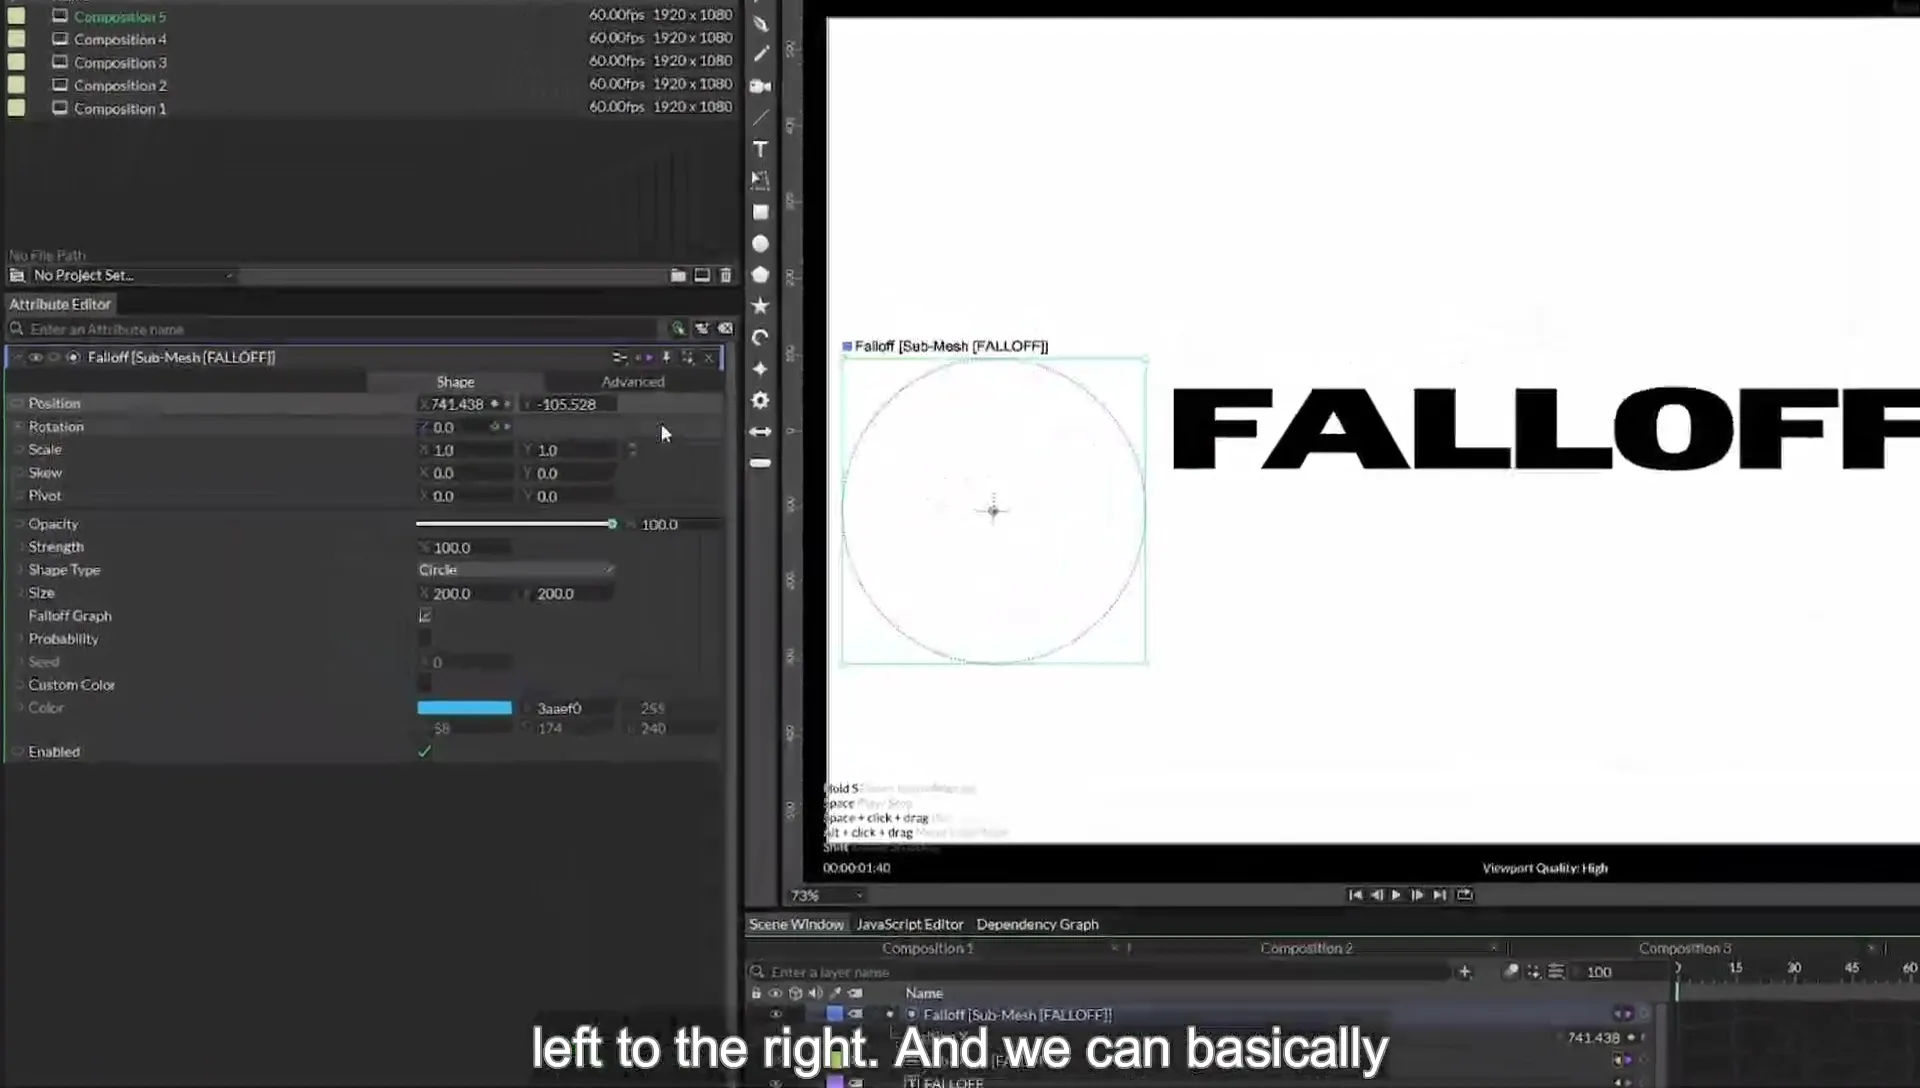This screenshot has width=1920, height=1088.
Task: Select the Cog shape tool
Action: click(760, 400)
